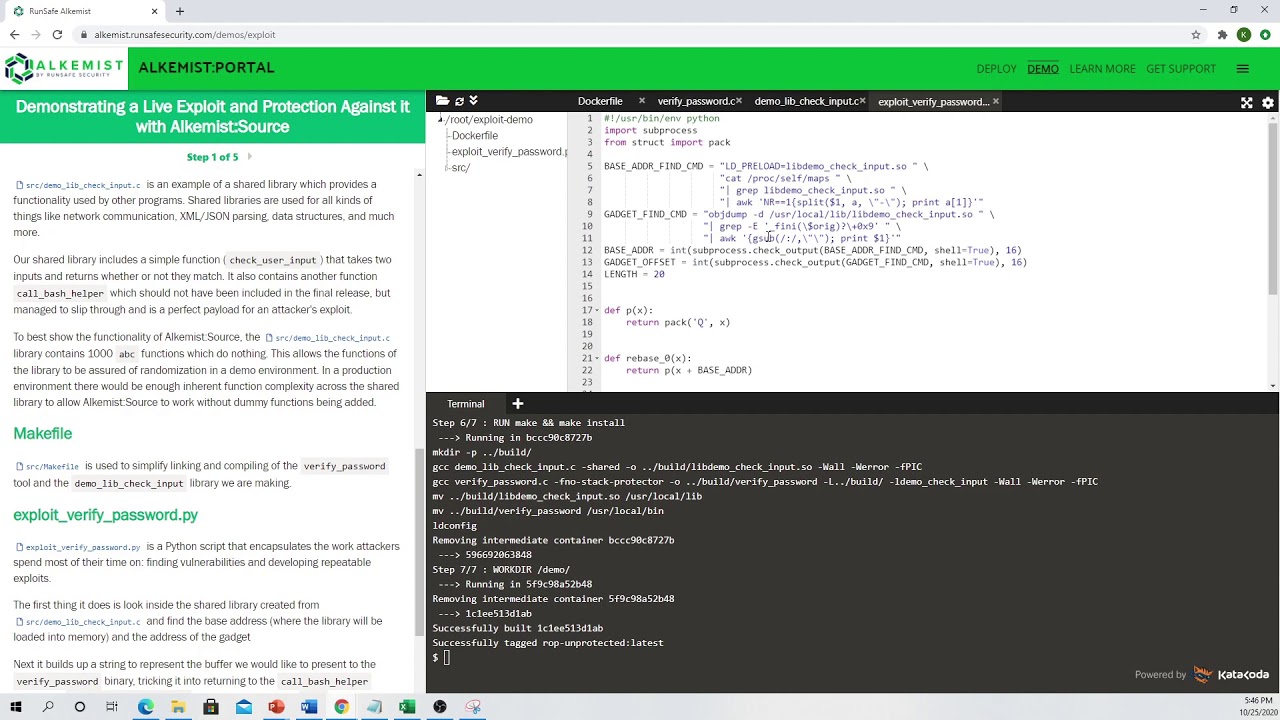This screenshot has width=1280, height=720.
Task: Open DEMO in portal navigation
Action: tap(1043, 69)
